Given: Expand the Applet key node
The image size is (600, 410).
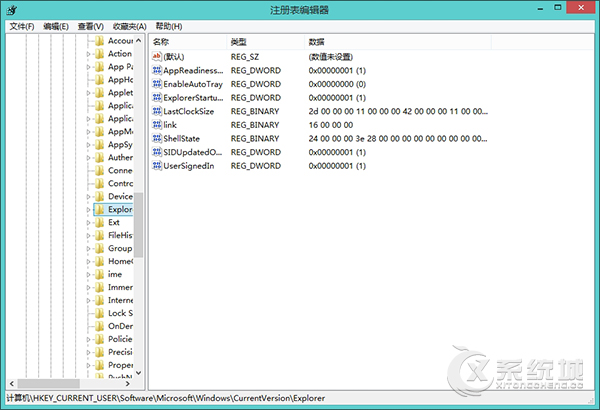Looking at the screenshot, I should [88, 93].
